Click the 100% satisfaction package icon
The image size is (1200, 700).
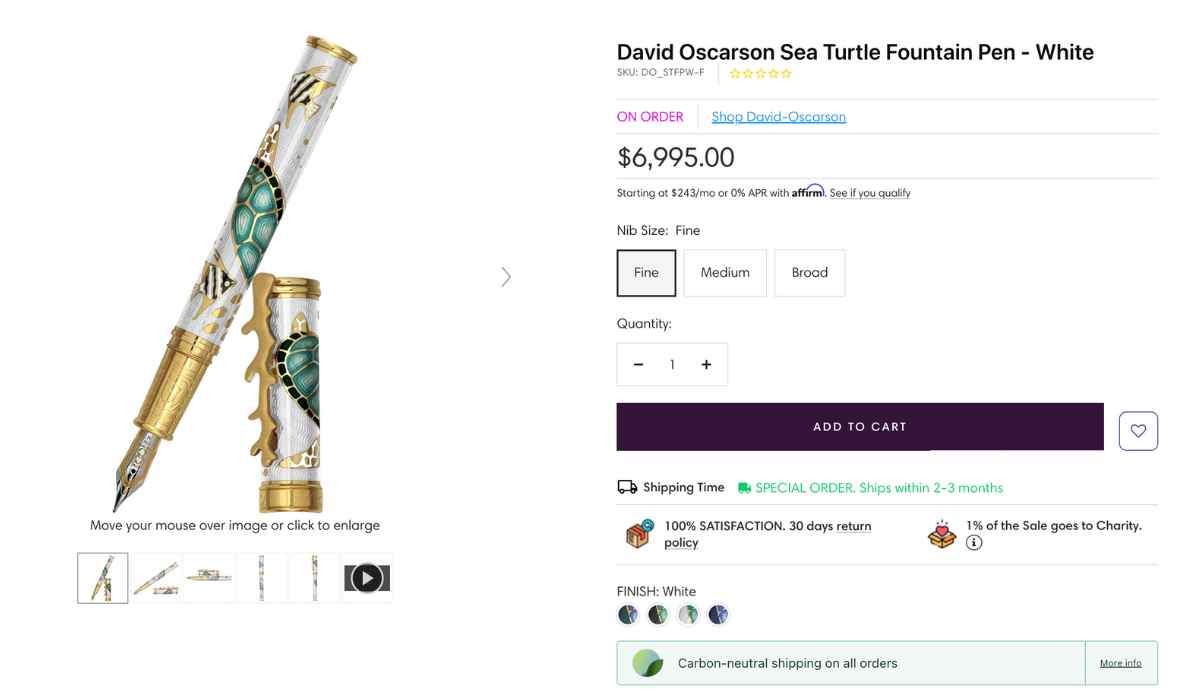point(638,533)
